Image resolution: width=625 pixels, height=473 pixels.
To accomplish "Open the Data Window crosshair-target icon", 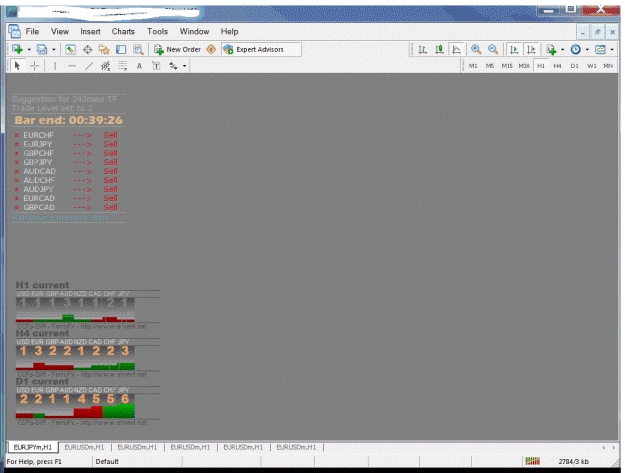I will [x=87, y=49].
